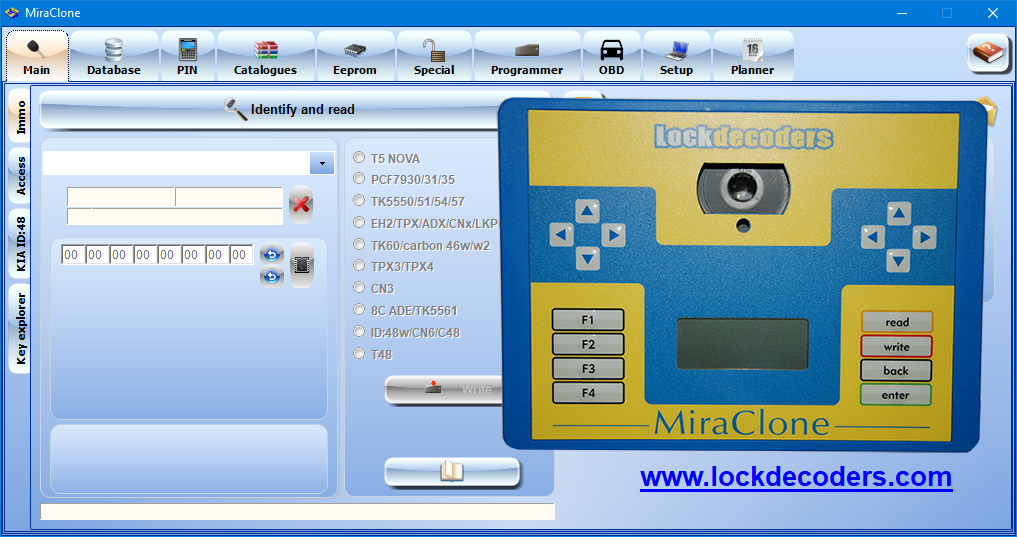1017x537 pixels.
Task: Switch to the Database tab
Action: [x=114, y=56]
